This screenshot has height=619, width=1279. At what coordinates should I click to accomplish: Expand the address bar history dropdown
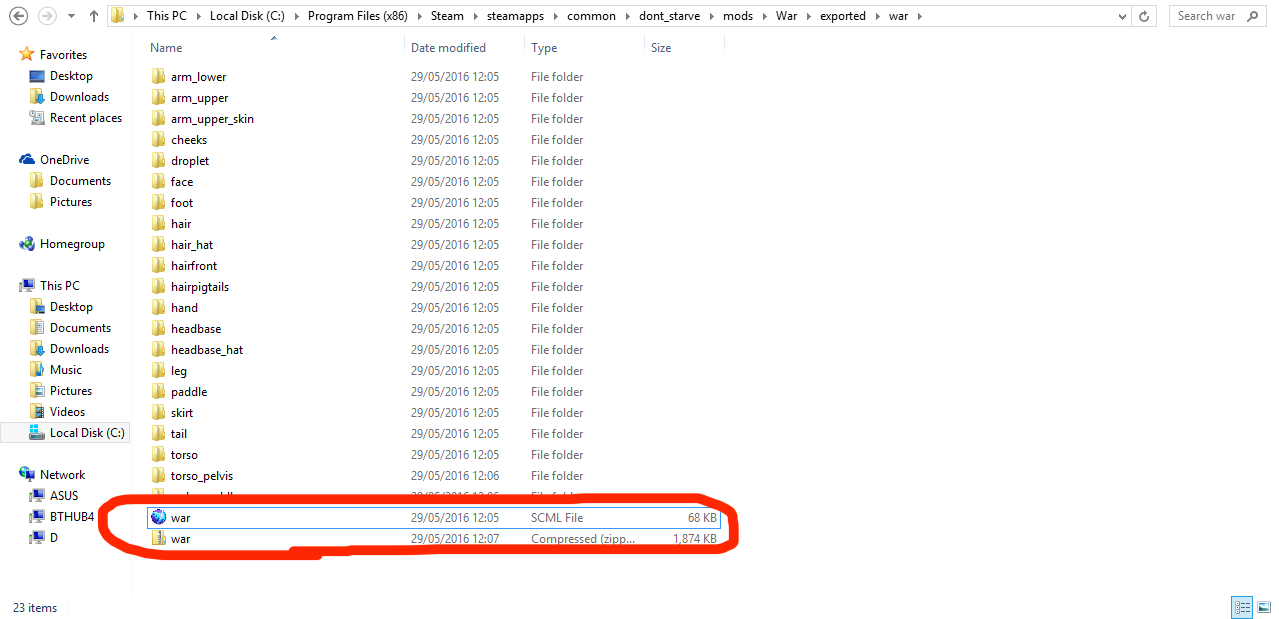[1123, 16]
